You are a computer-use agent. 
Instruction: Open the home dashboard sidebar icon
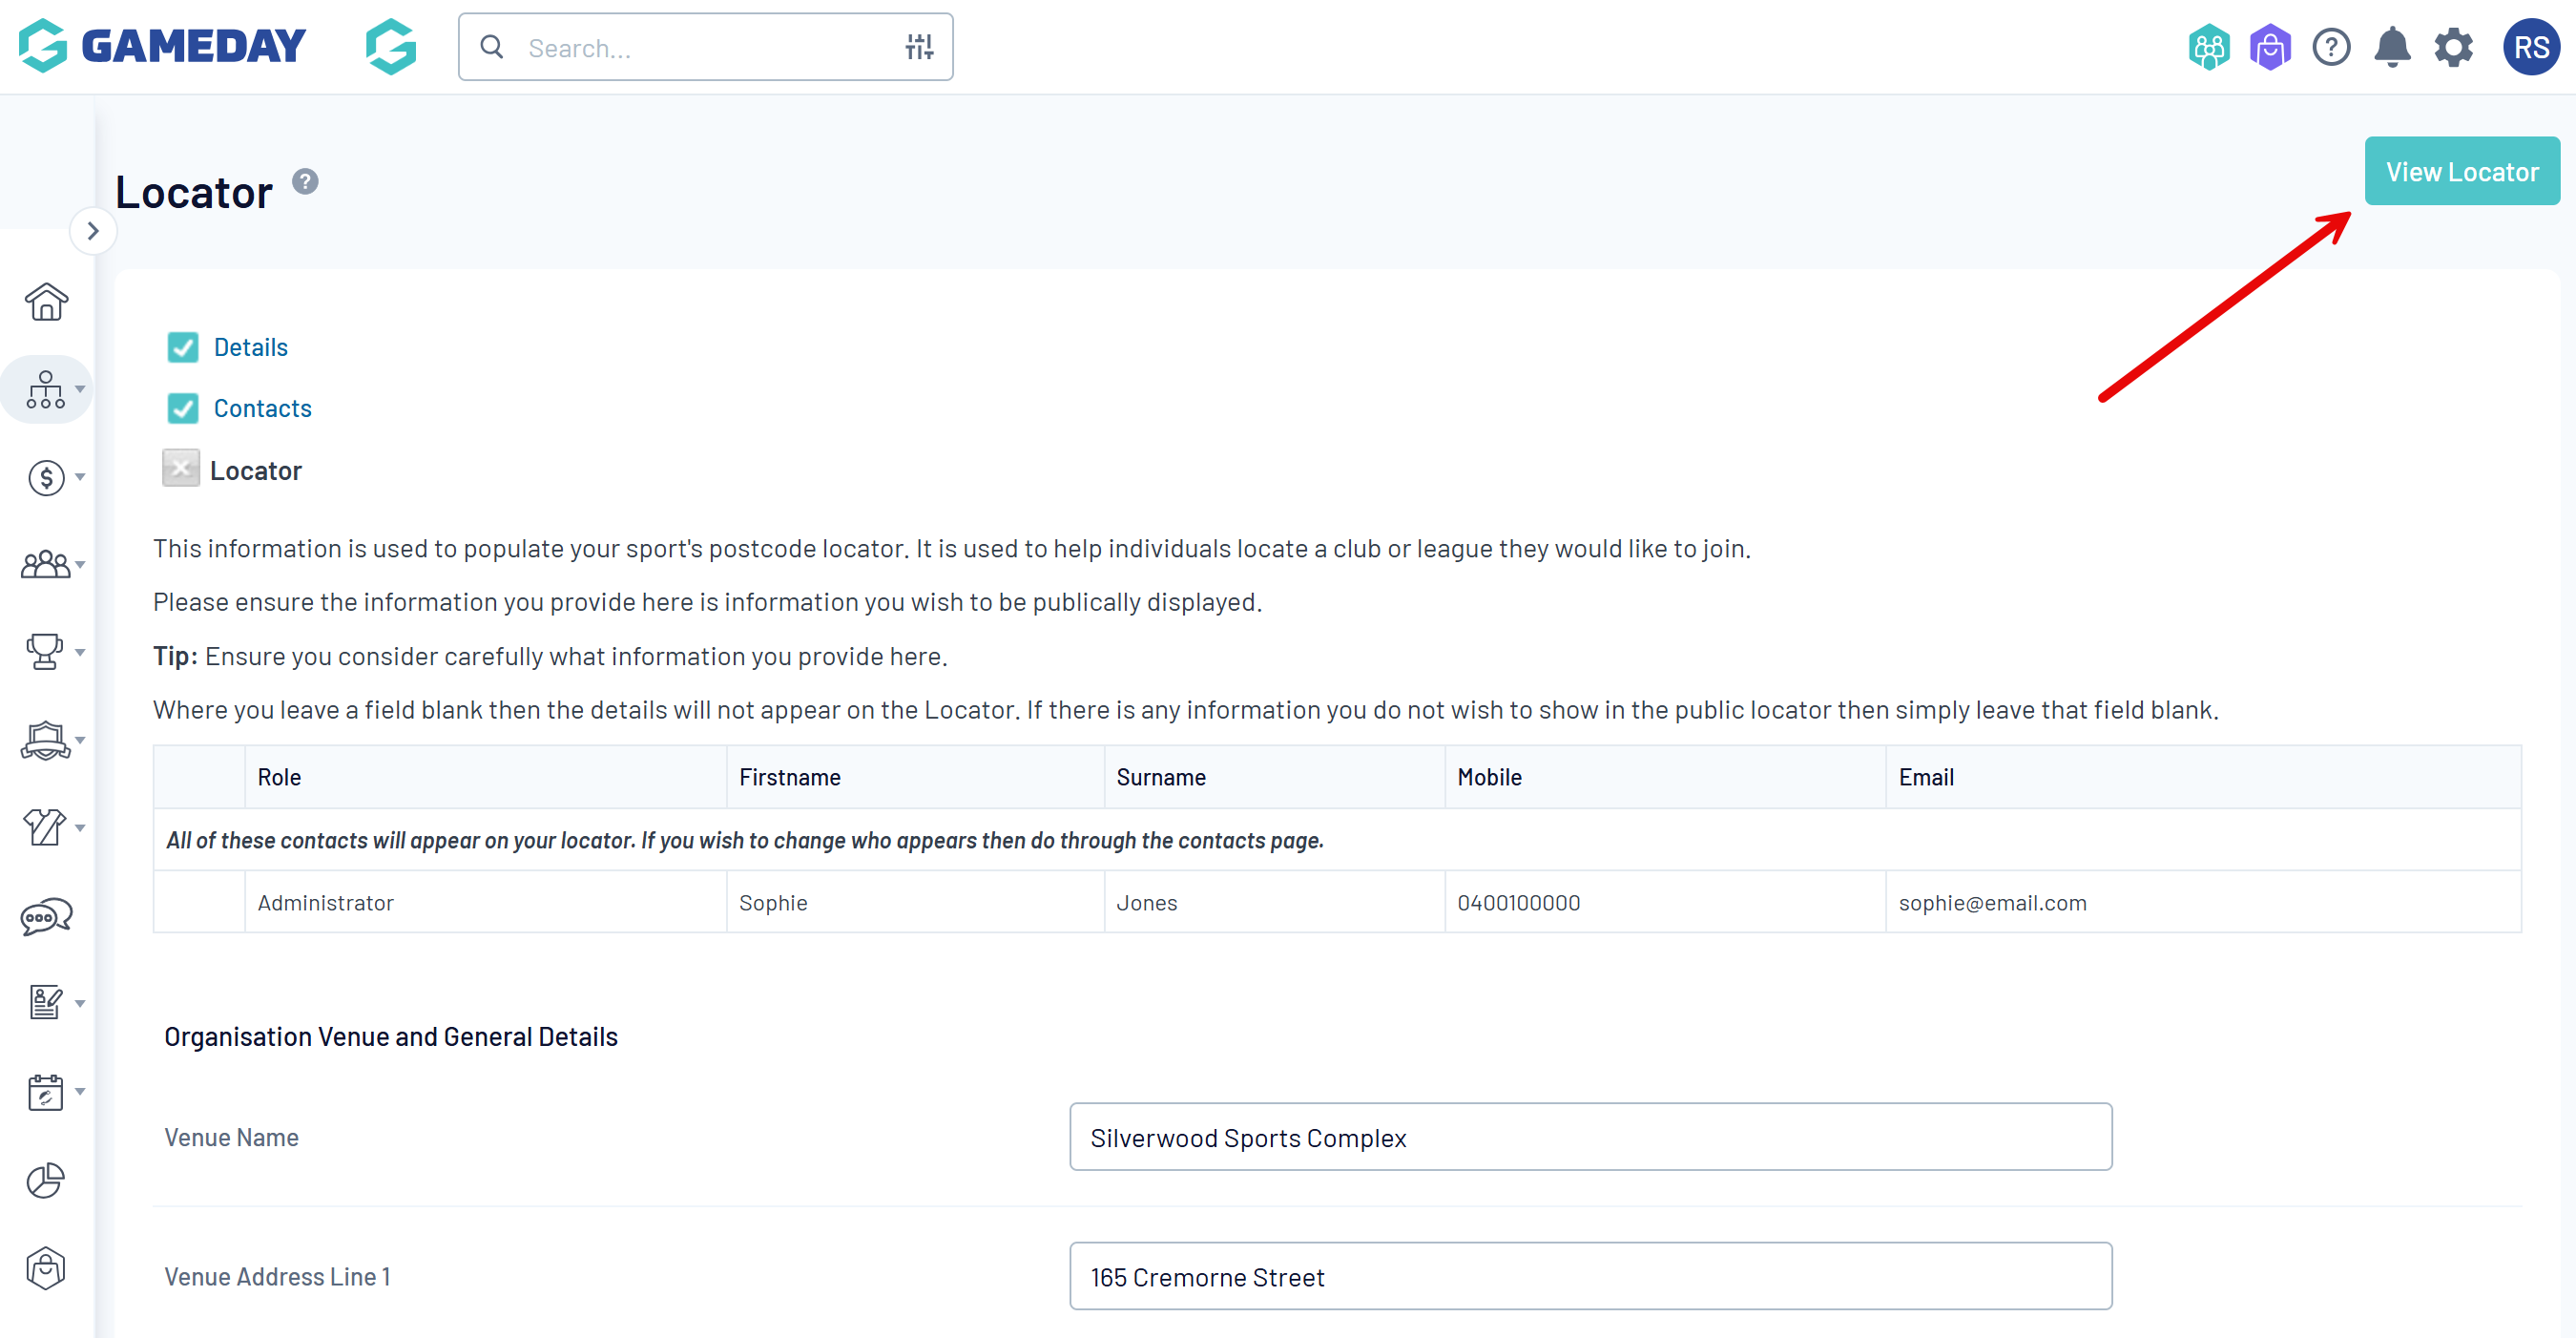click(x=46, y=301)
